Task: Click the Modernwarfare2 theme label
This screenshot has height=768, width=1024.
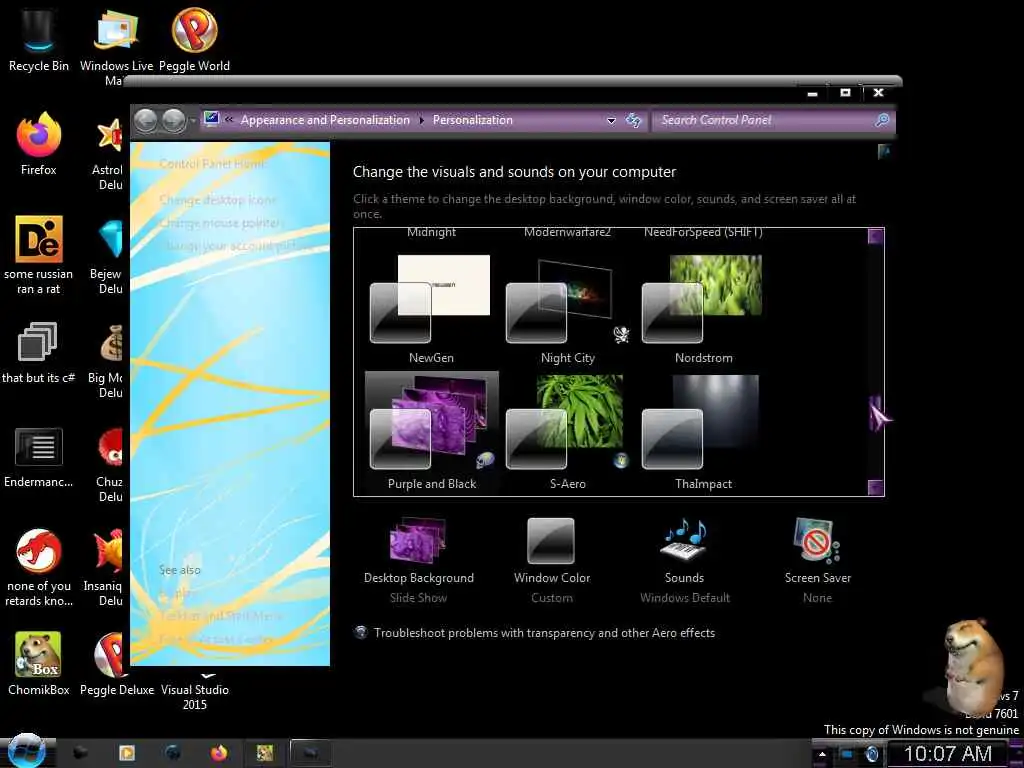Action: click(x=568, y=232)
